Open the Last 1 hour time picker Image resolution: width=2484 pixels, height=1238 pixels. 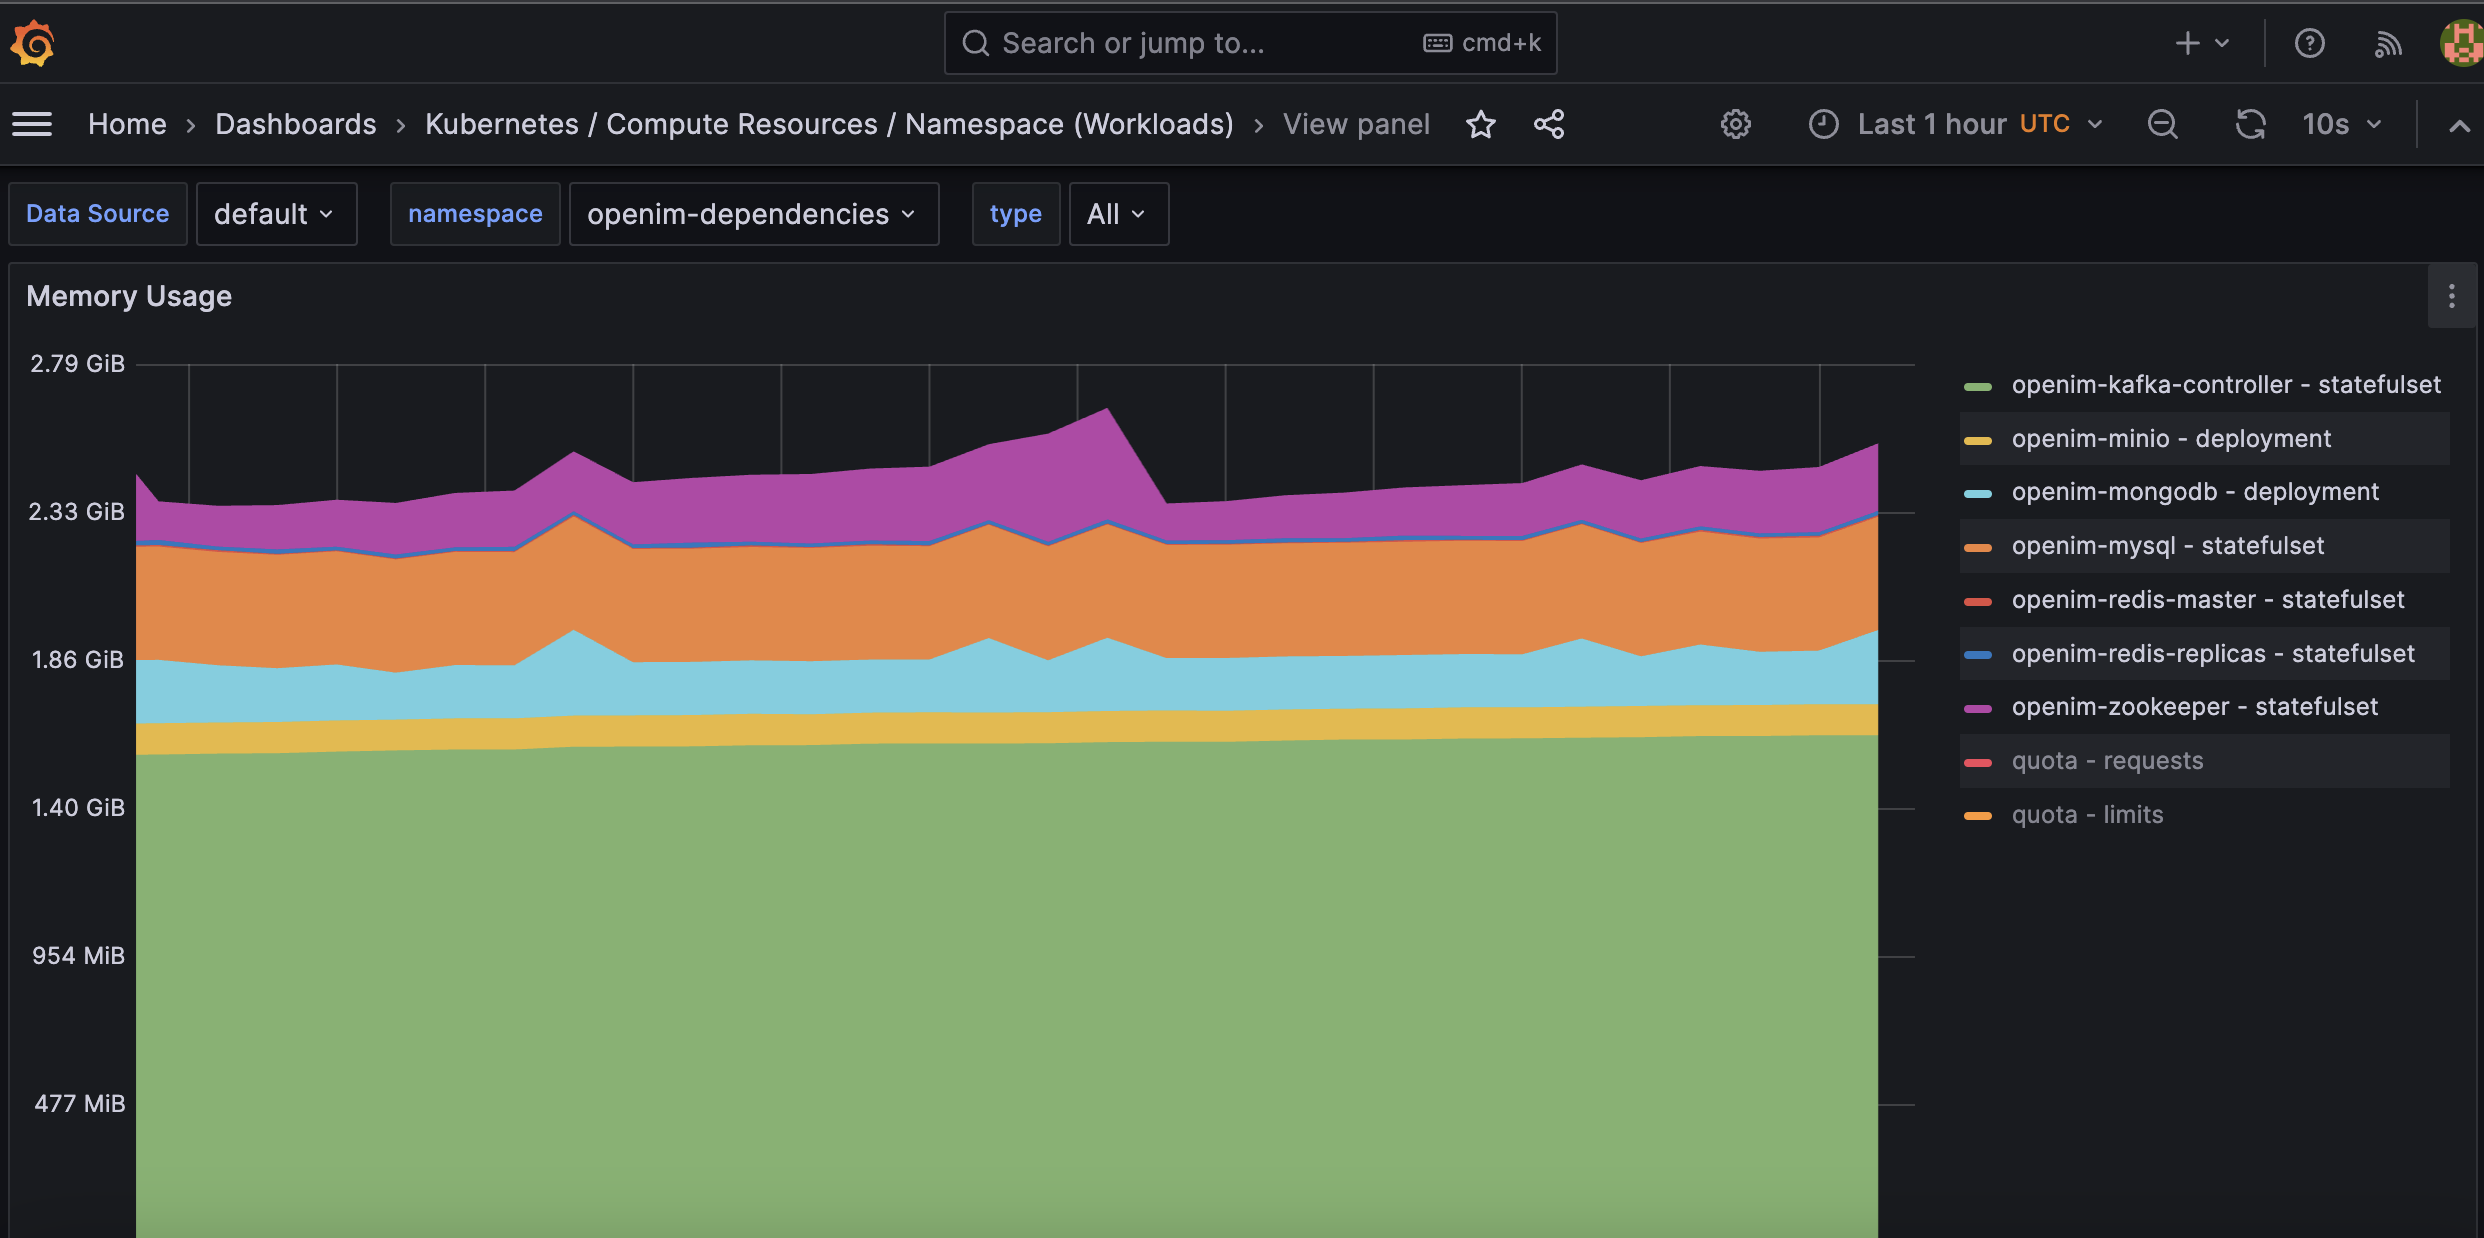click(1955, 124)
